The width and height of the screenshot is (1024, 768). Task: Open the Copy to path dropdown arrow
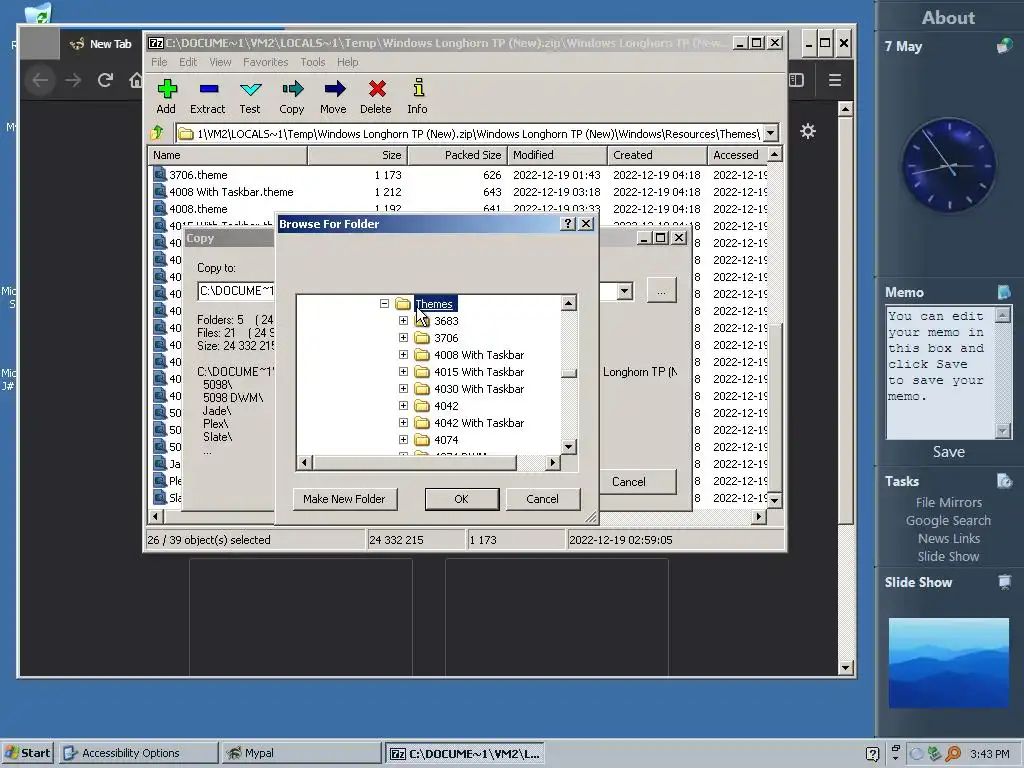[625, 291]
